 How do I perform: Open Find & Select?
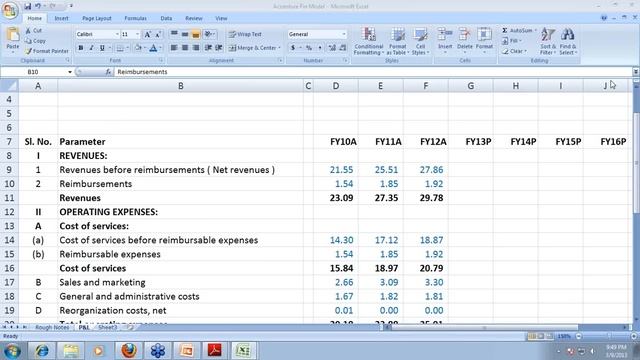[x=568, y=41]
